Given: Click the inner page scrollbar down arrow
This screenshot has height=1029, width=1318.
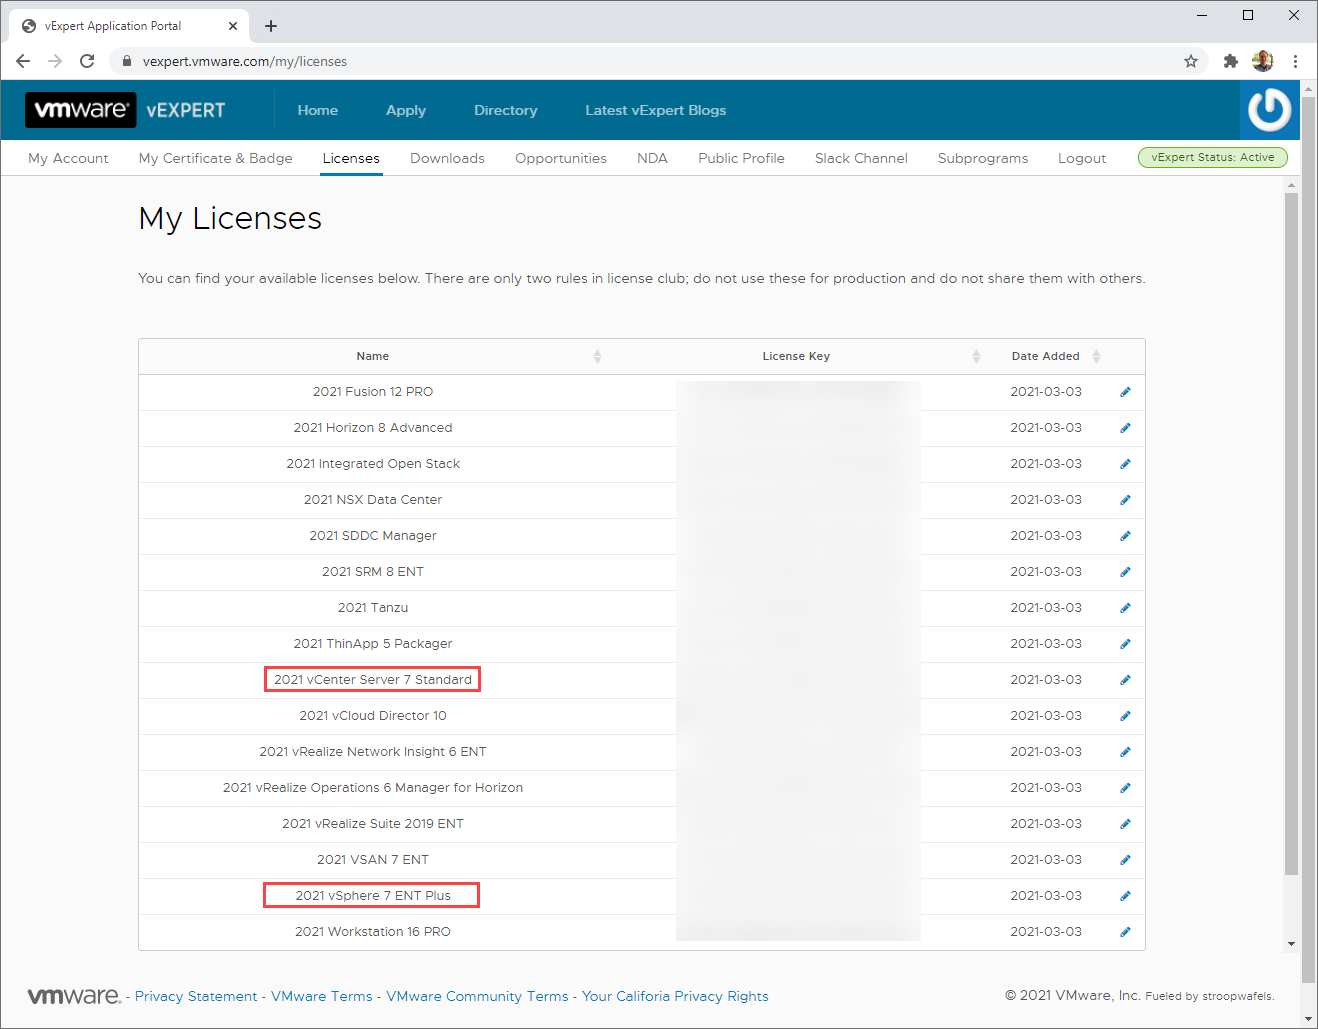Looking at the screenshot, I should pos(1291,944).
